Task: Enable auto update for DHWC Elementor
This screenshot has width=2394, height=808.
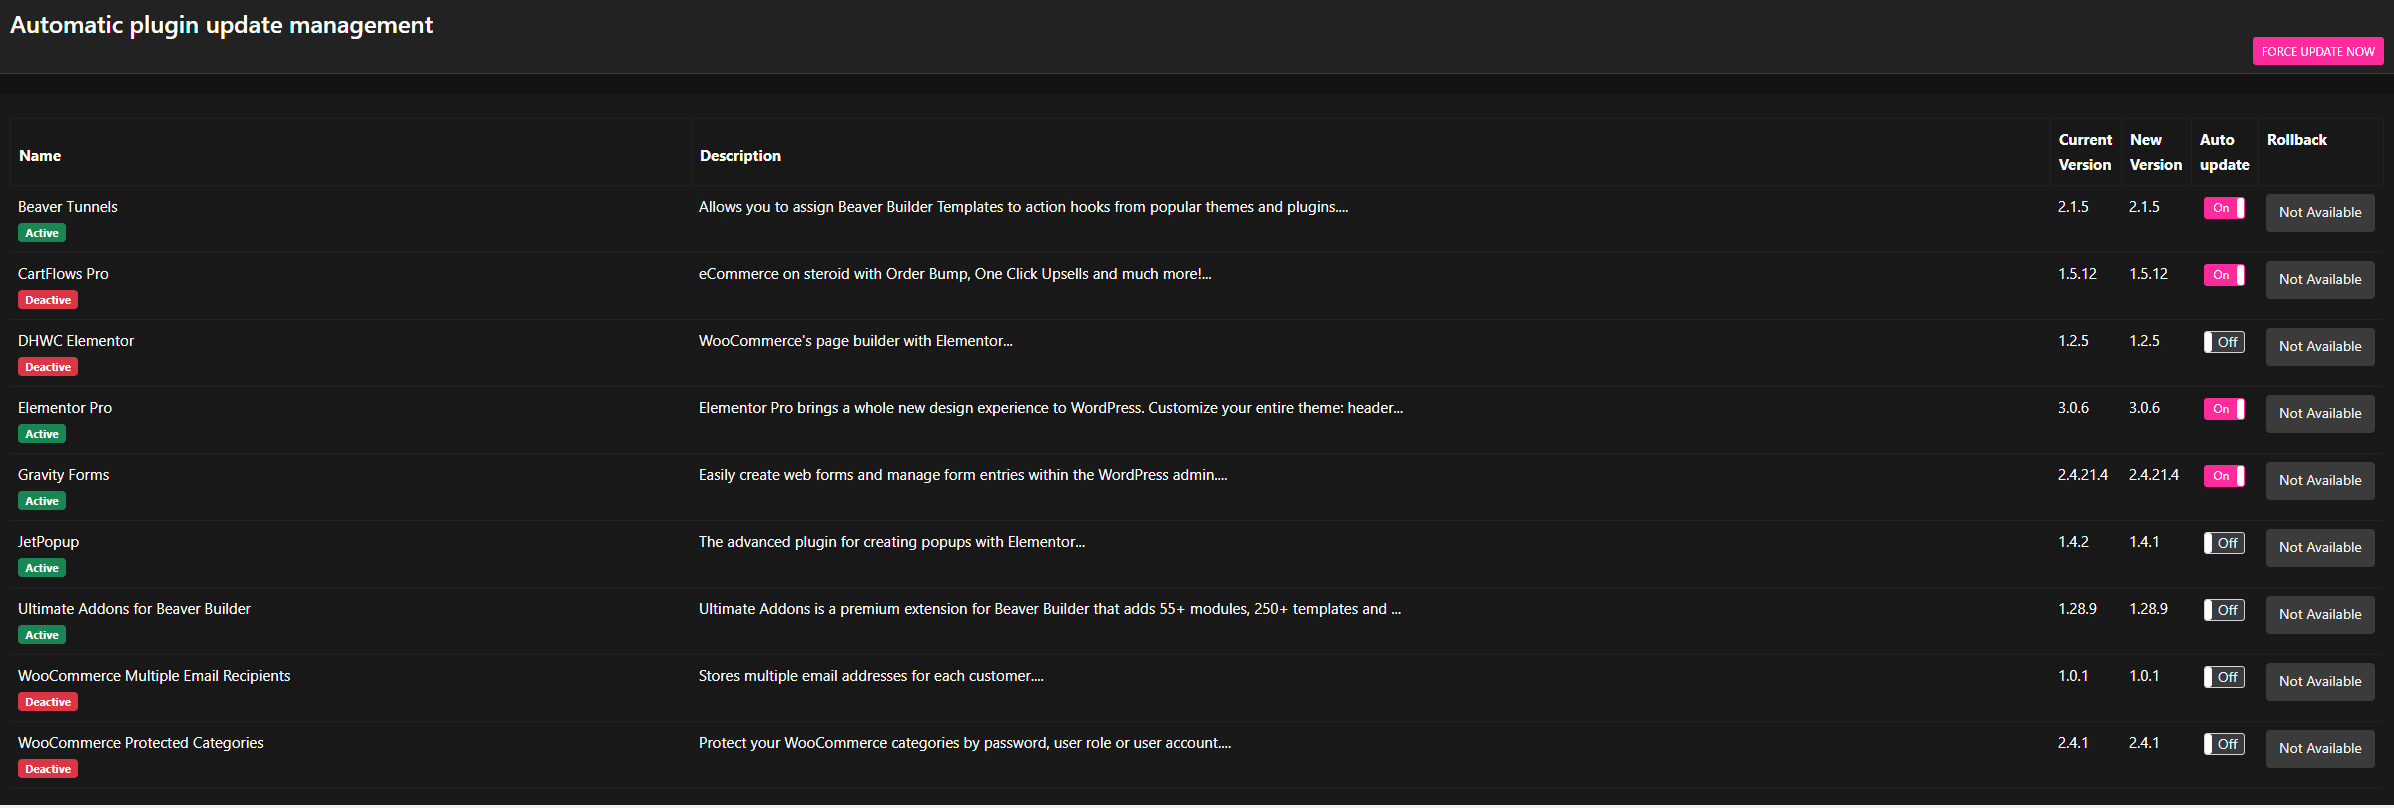Action: (2224, 342)
